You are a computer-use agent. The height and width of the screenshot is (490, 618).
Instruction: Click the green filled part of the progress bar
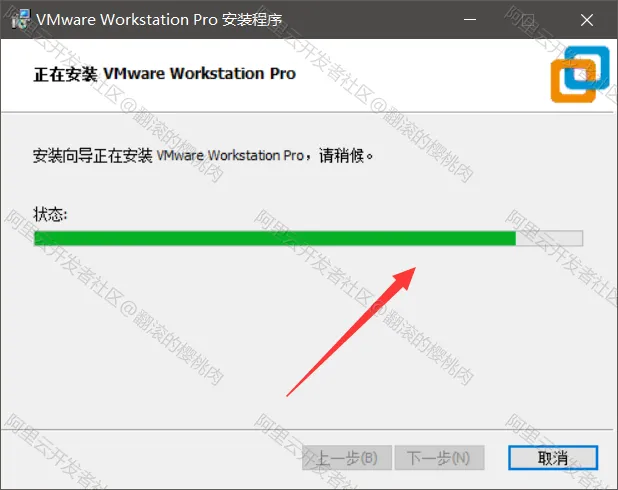[x=275, y=238]
